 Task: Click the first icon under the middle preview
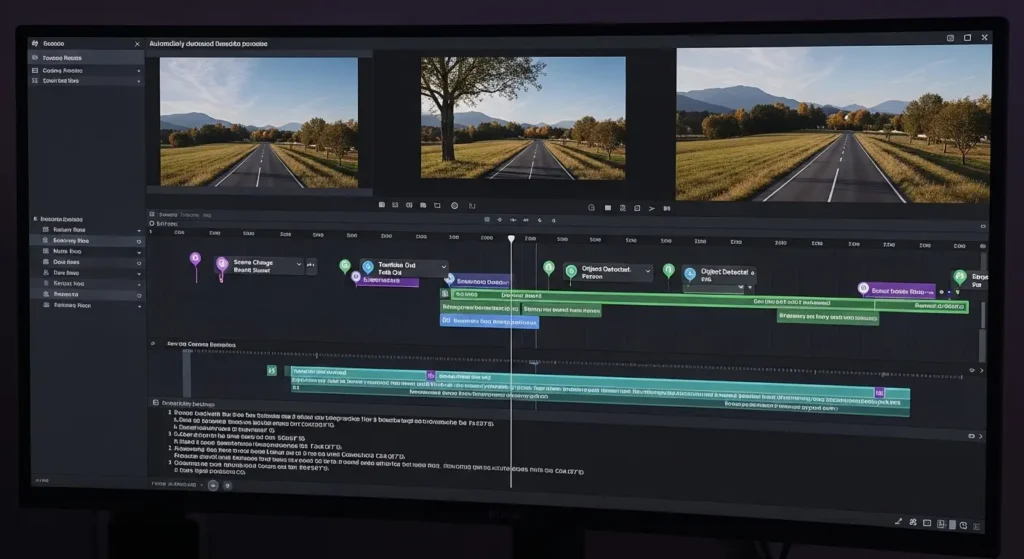pos(383,206)
